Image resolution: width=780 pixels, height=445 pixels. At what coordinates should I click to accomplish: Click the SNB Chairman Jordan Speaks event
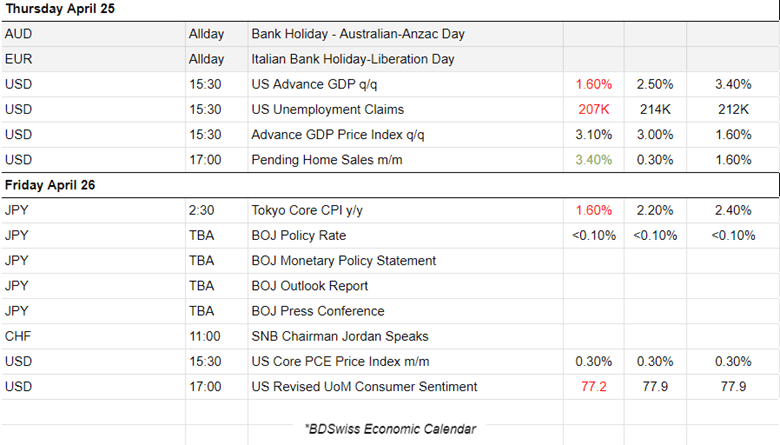(x=338, y=336)
